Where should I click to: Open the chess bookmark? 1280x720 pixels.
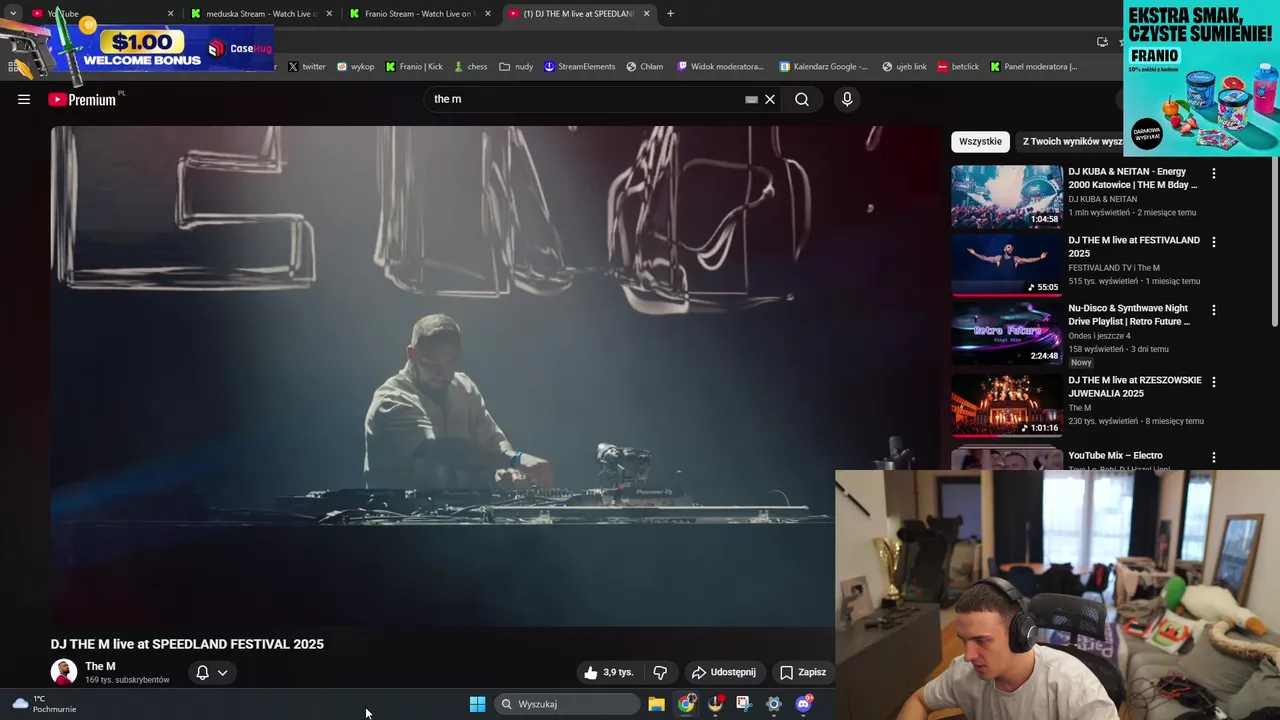[471, 67]
